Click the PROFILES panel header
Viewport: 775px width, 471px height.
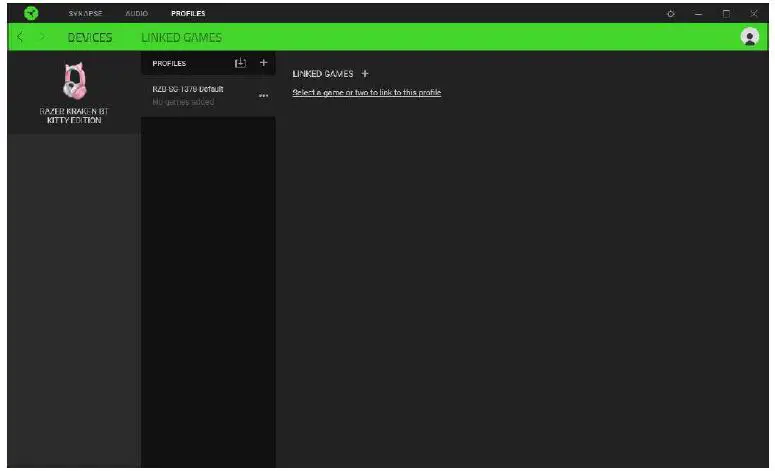pos(169,63)
